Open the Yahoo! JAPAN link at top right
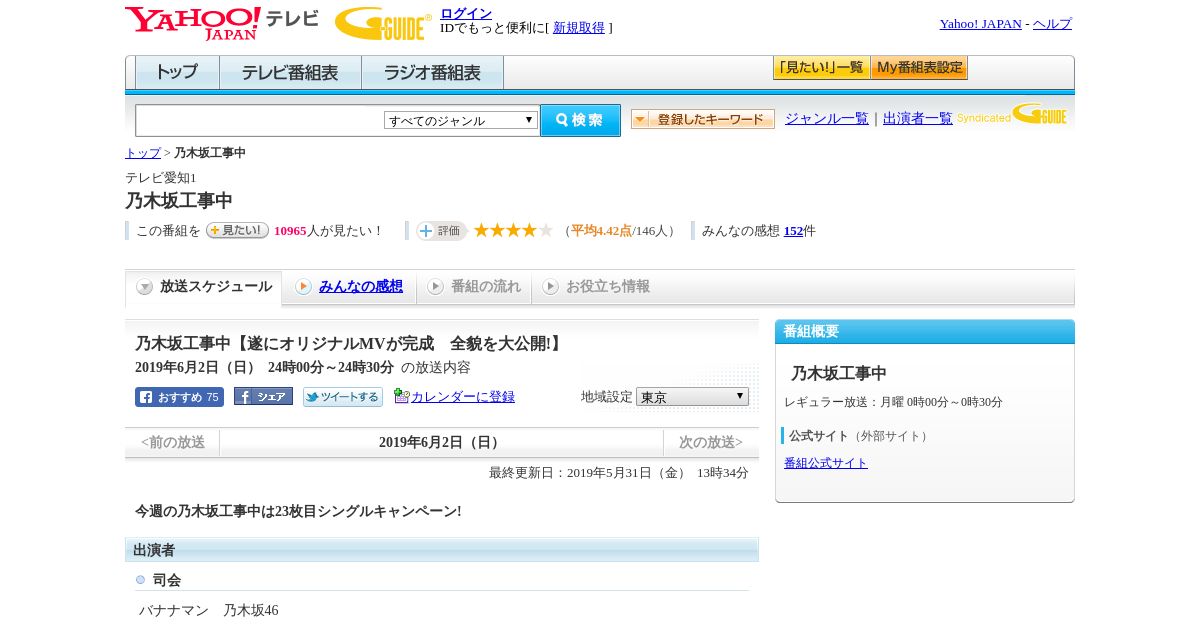1200x630 pixels. pyautogui.click(x=980, y=24)
